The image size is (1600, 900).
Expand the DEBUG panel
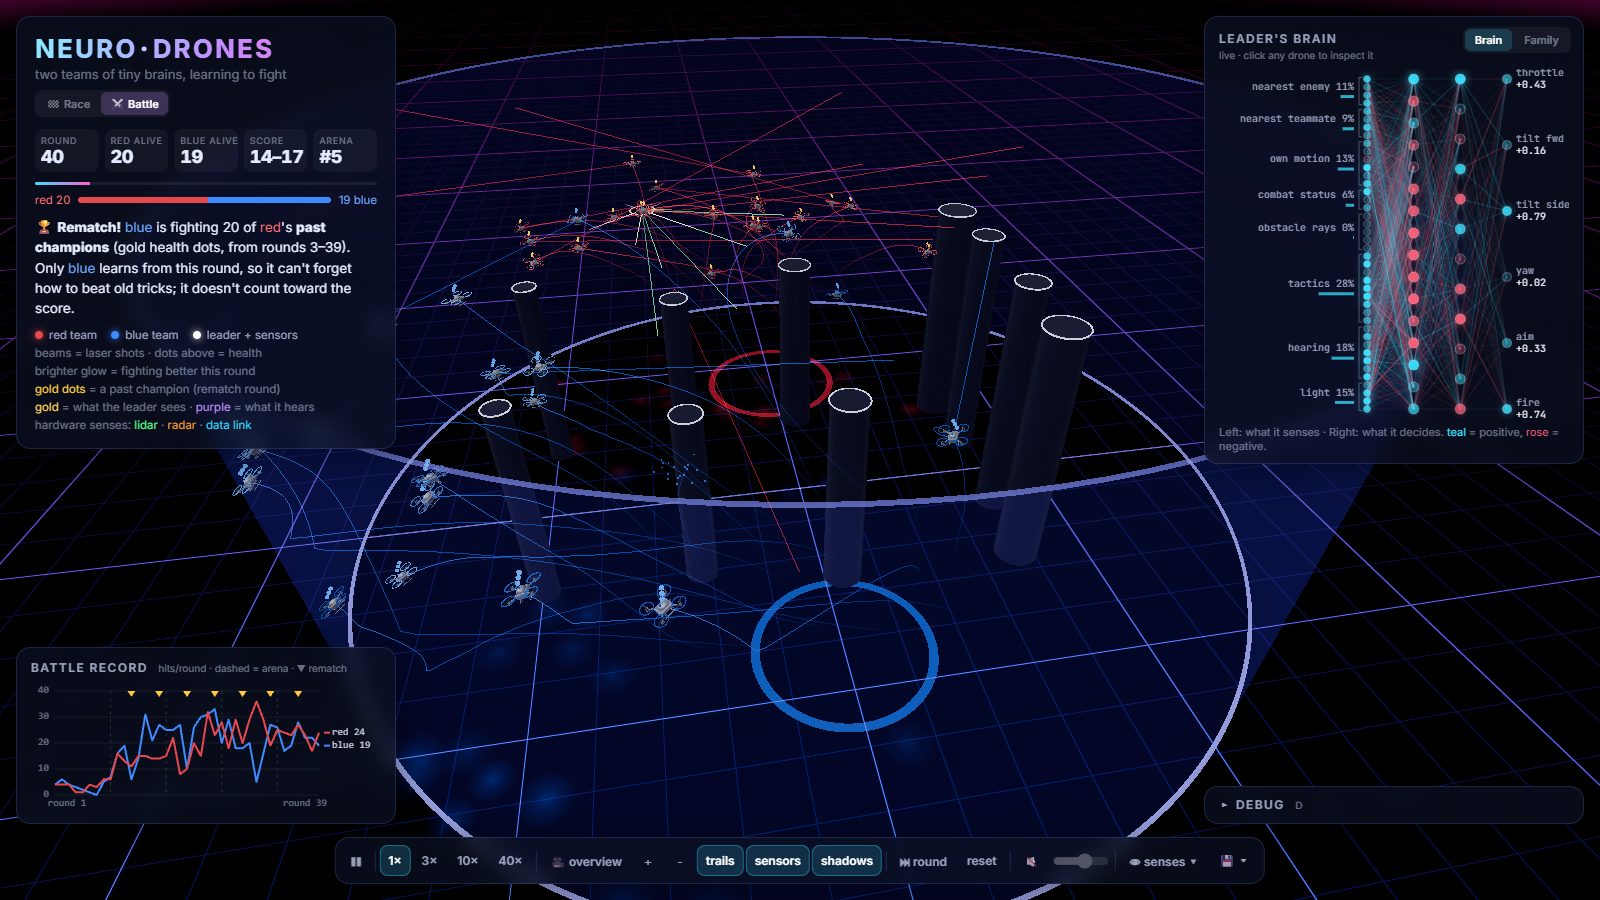coord(1394,805)
